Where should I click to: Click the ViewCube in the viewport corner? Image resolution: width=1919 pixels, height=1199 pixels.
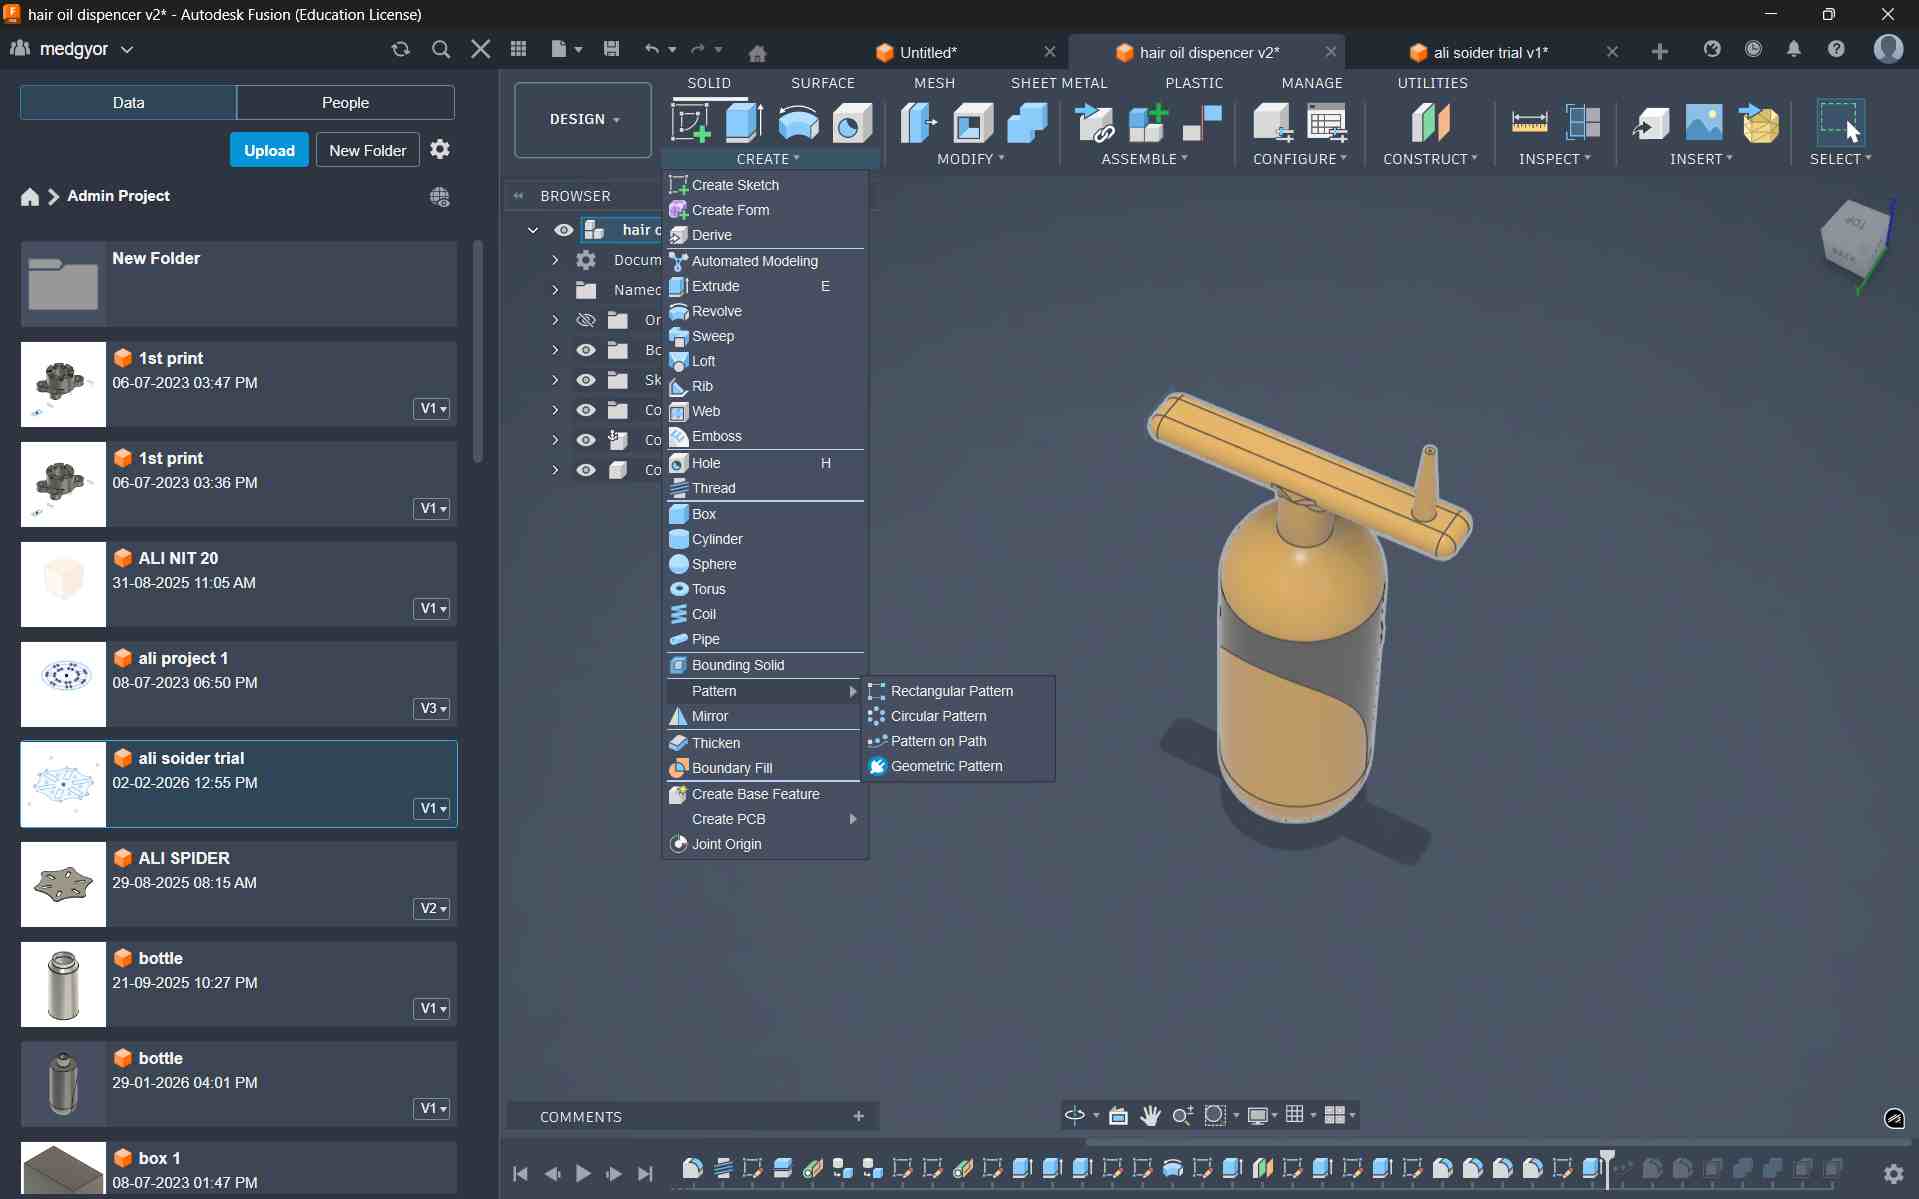pos(1855,240)
